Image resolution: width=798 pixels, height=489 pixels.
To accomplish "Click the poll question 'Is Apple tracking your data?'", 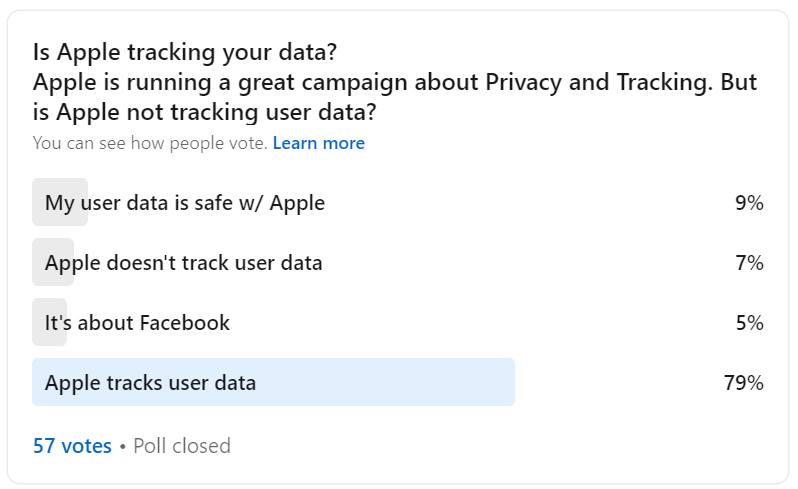I will click(x=185, y=52).
